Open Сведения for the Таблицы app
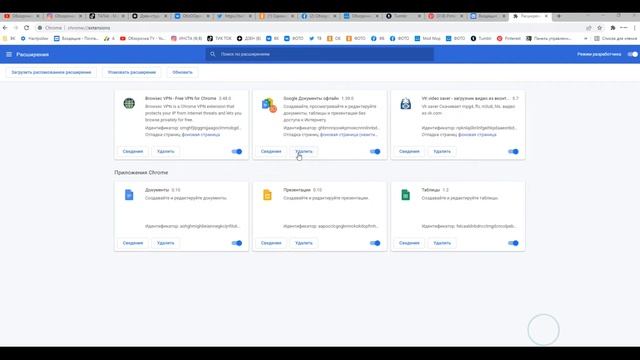The image size is (640, 360). 409,243
